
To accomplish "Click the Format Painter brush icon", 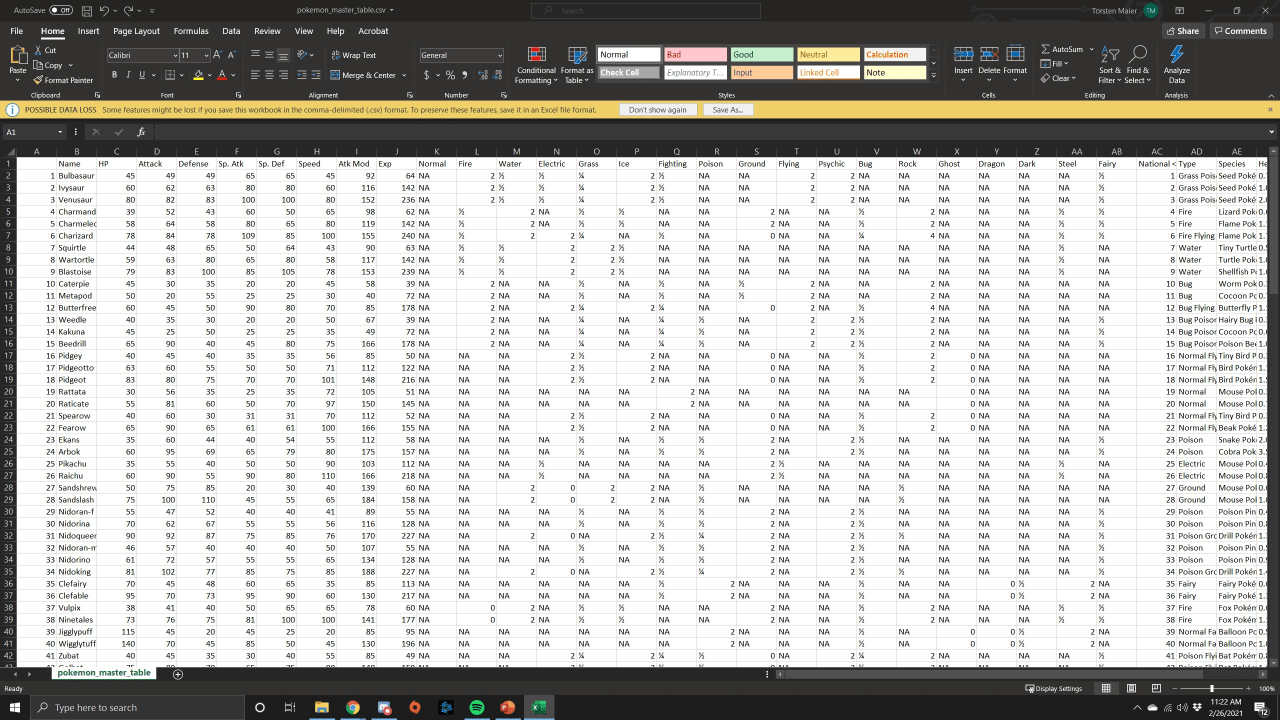I will point(38,80).
